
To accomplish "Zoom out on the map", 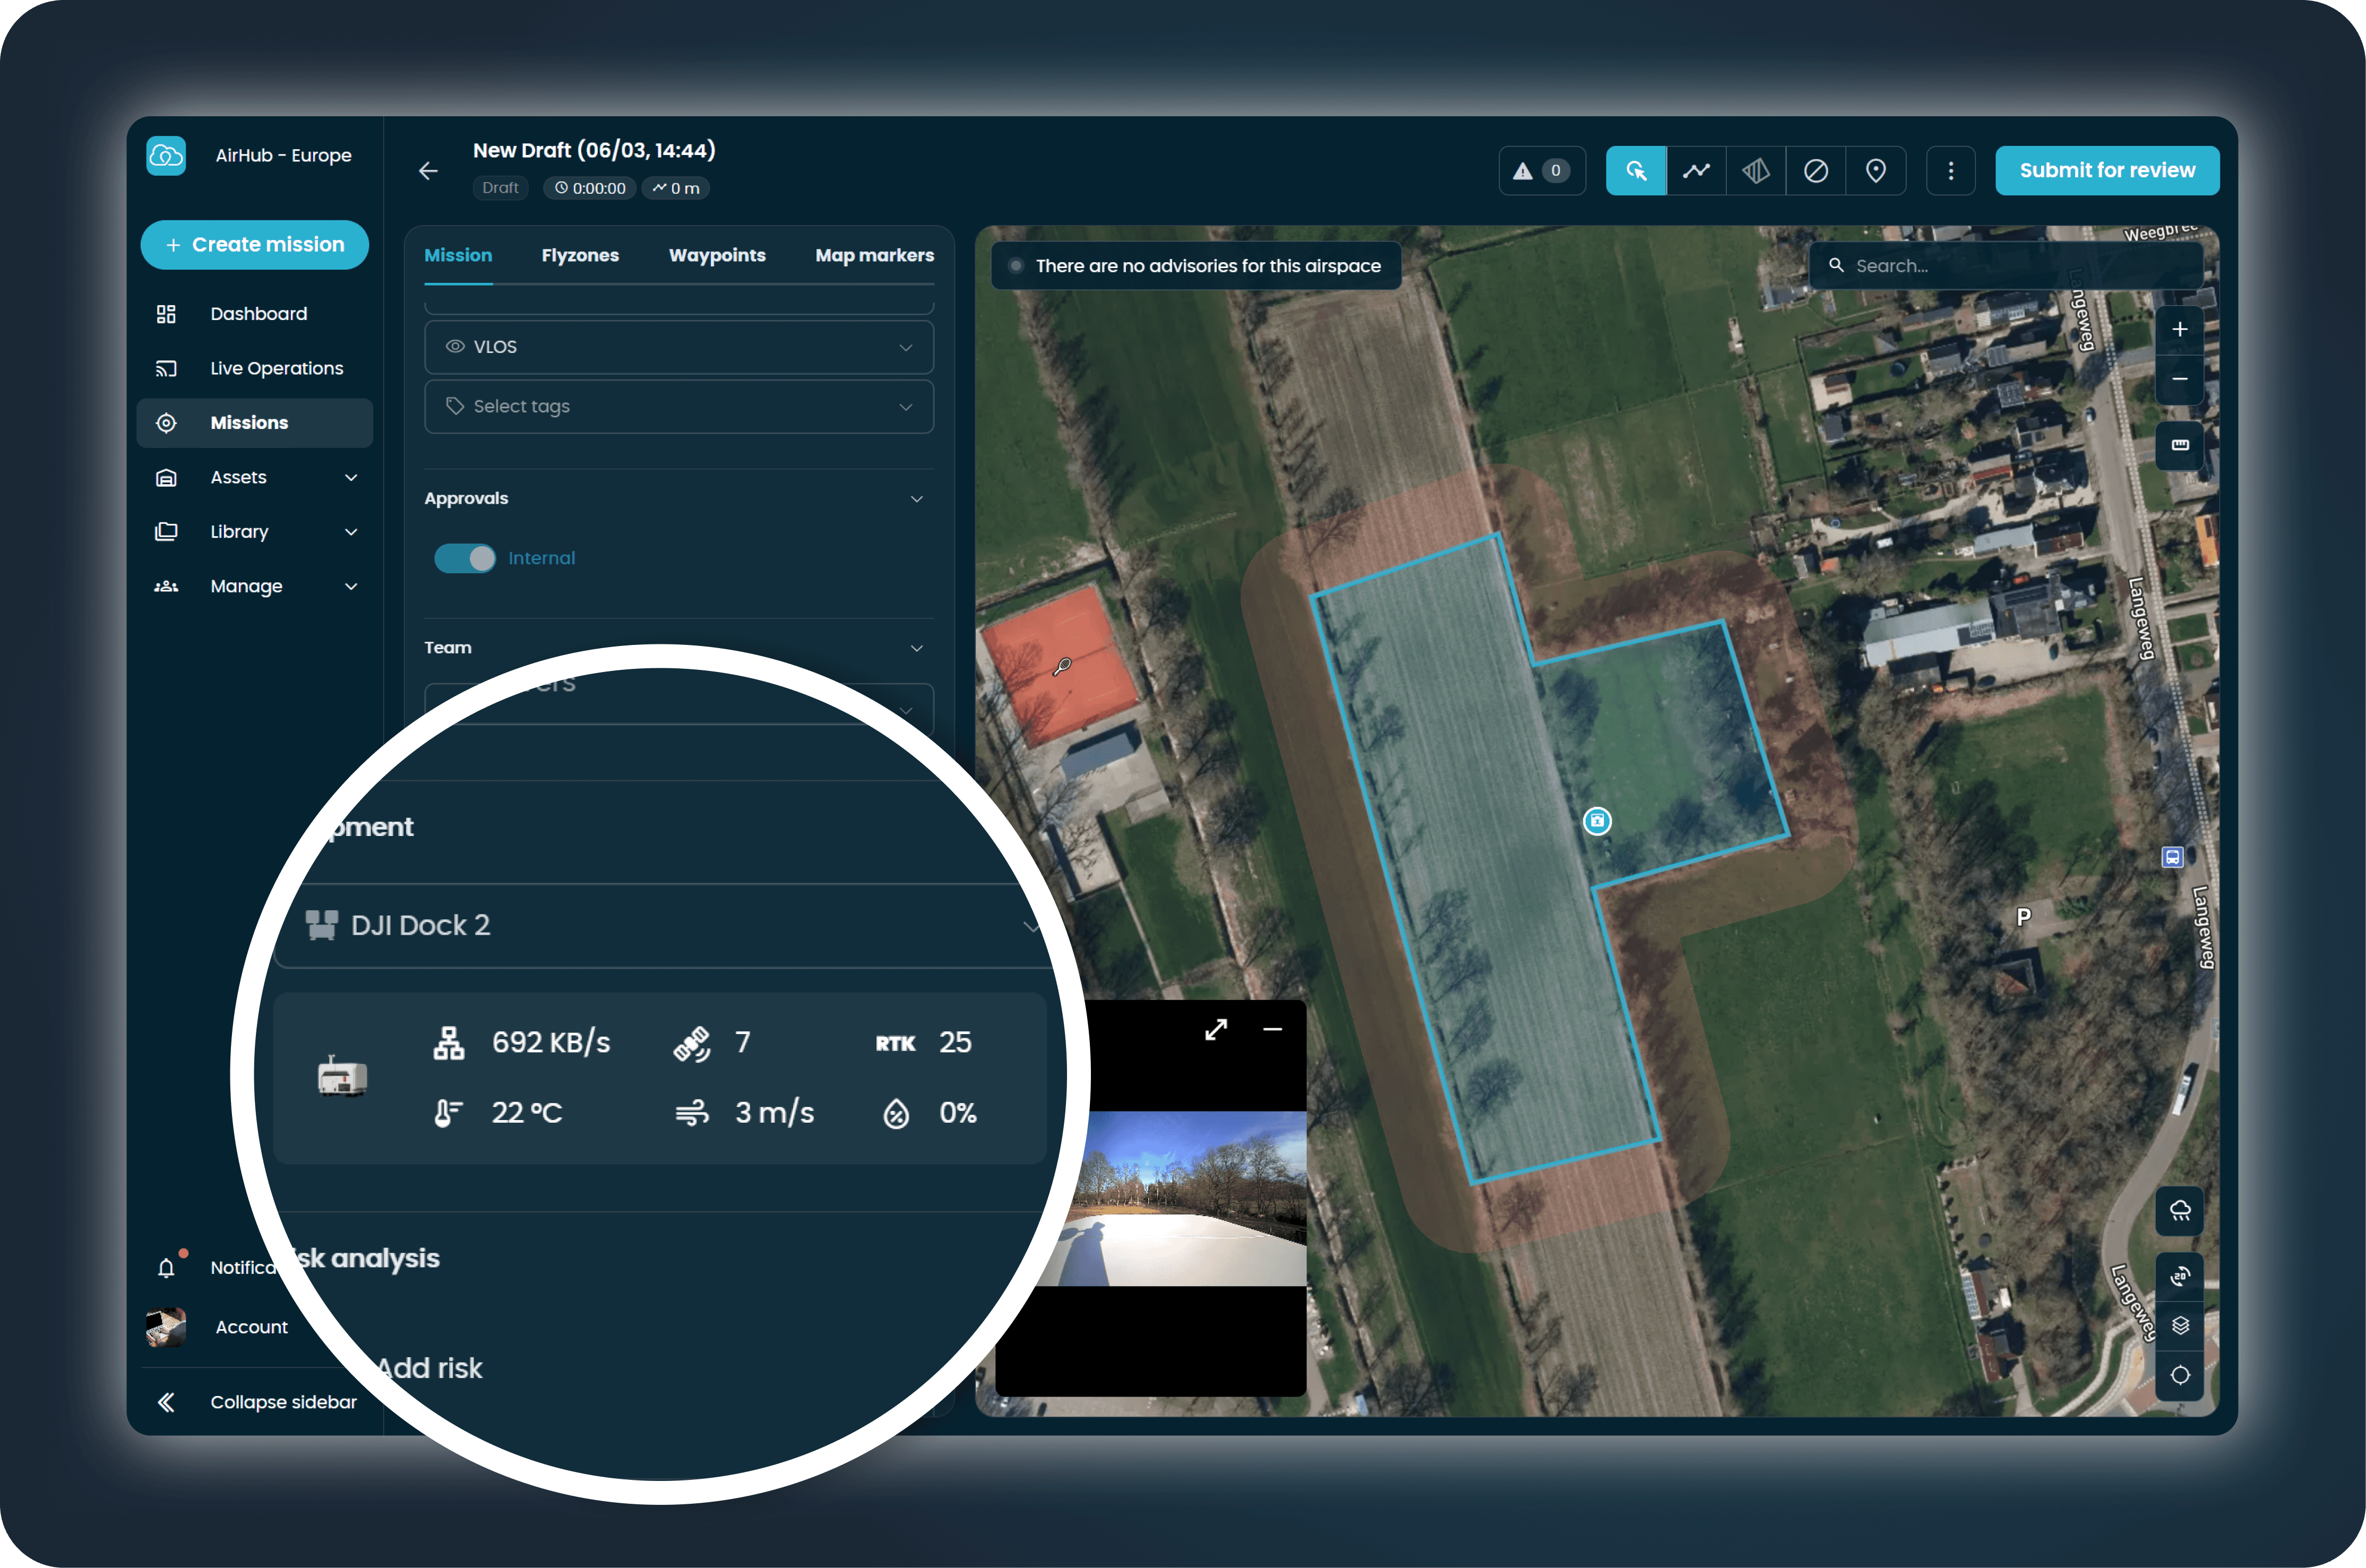I will pyautogui.click(x=2180, y=380).
